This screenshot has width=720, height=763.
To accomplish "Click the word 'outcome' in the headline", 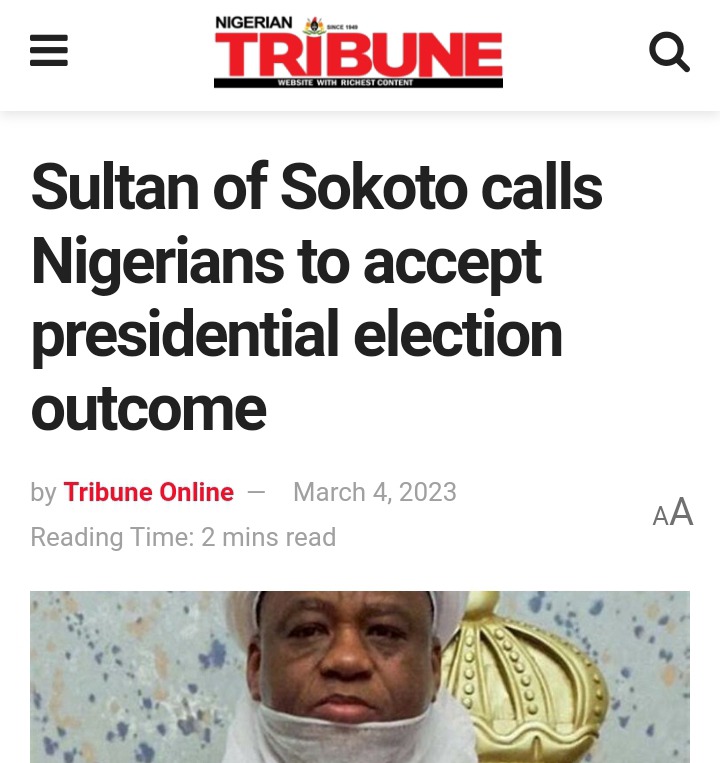I will pyautogui.click(x=148, y=409).
